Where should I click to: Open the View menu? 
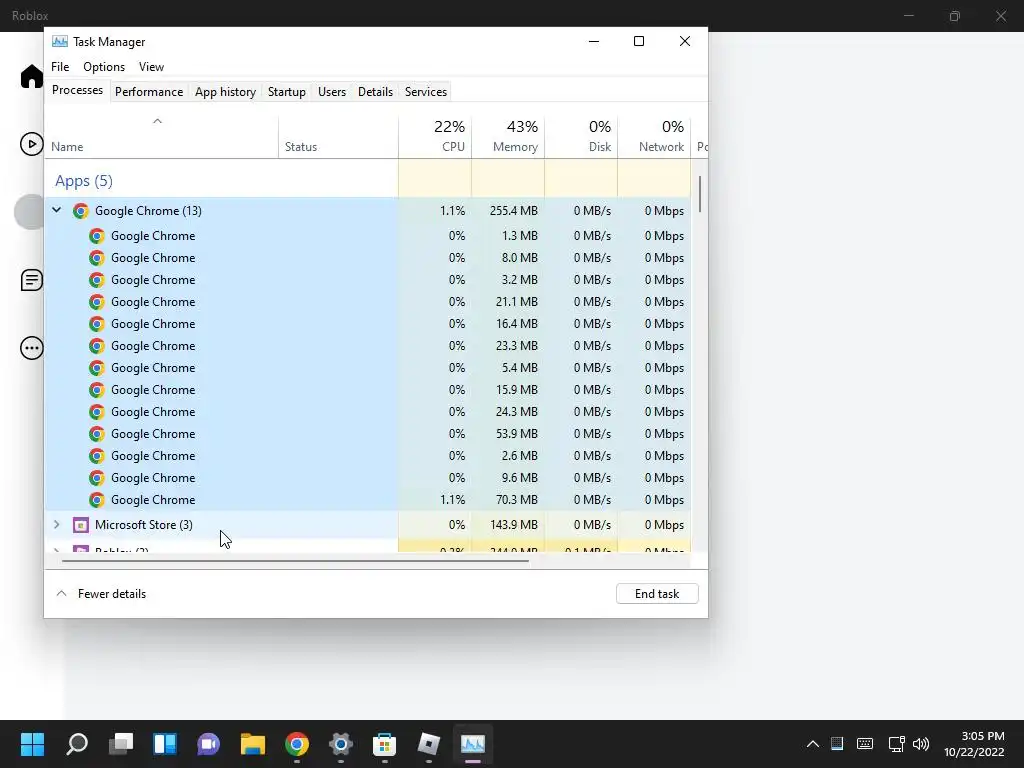tap(151, 67)
